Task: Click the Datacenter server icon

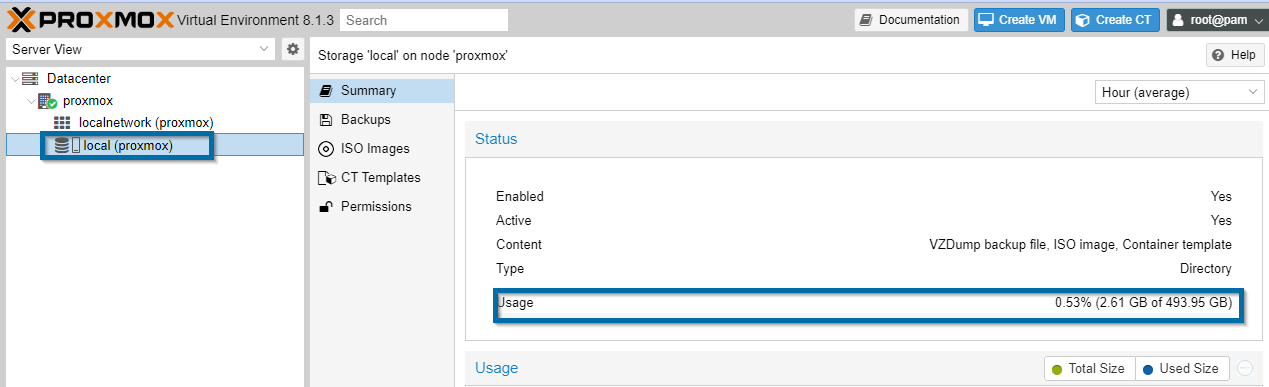Action: [30, 78]
